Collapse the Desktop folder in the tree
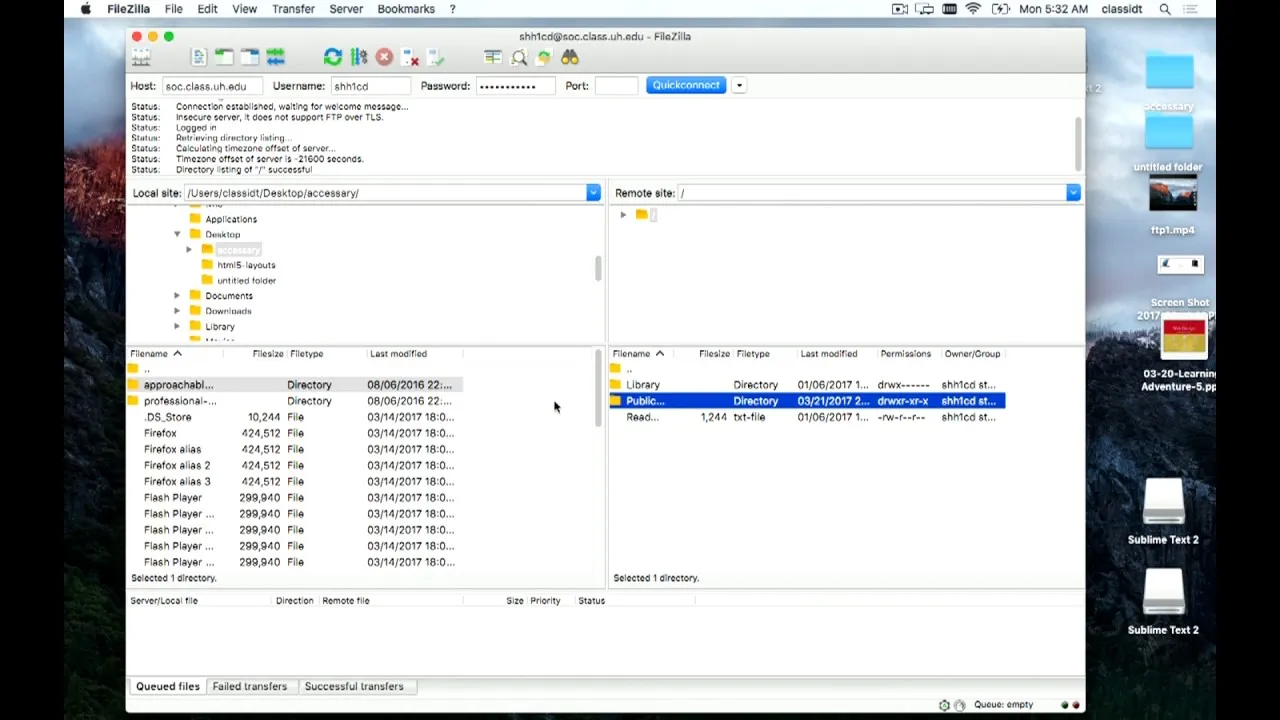The image size is (1280, 720). tap(177, 234)
